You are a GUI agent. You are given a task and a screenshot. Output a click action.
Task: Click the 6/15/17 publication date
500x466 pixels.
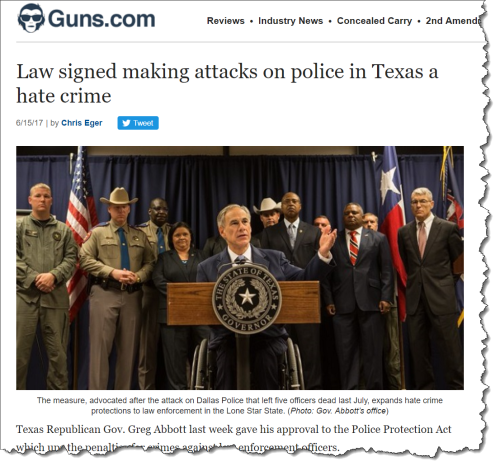[29, 123]
